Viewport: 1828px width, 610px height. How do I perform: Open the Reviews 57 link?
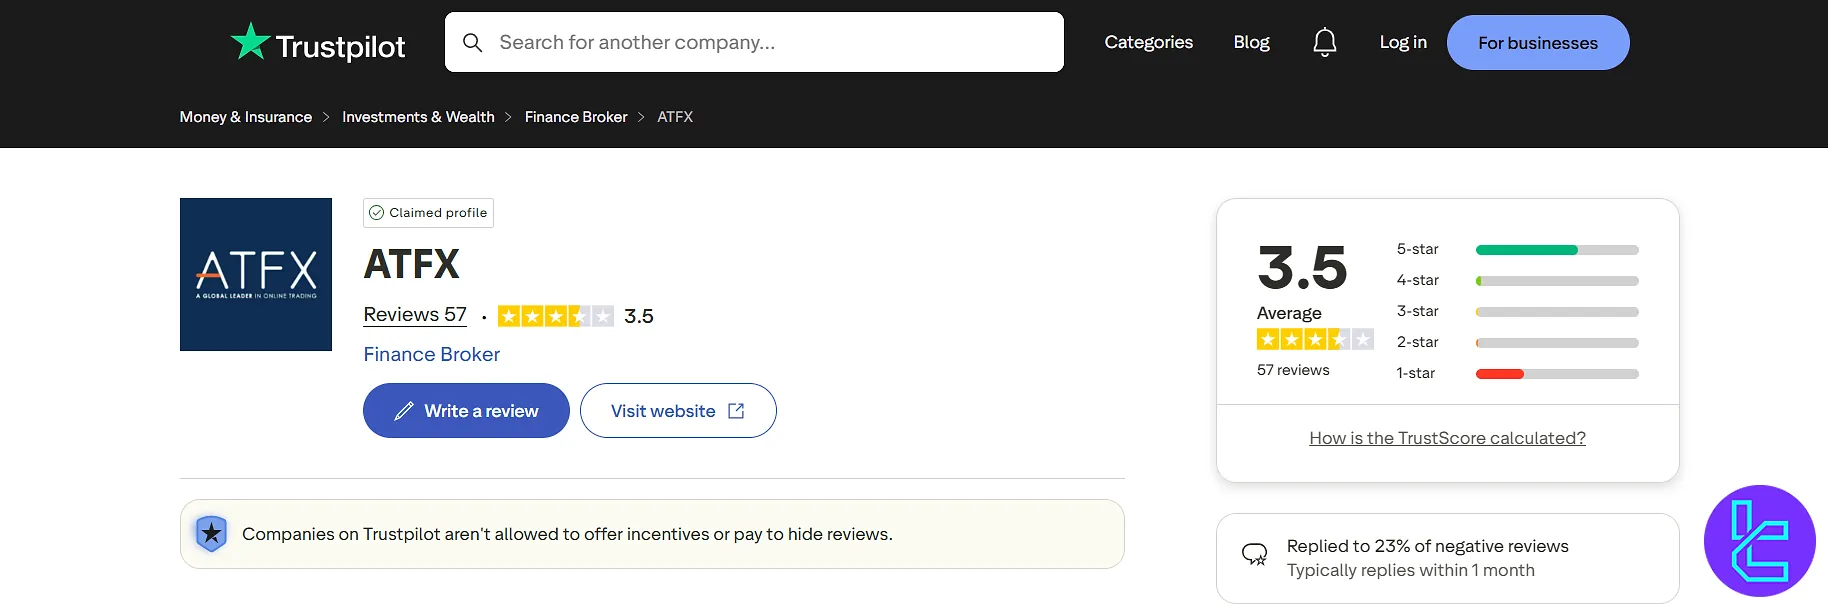[415, 315]
